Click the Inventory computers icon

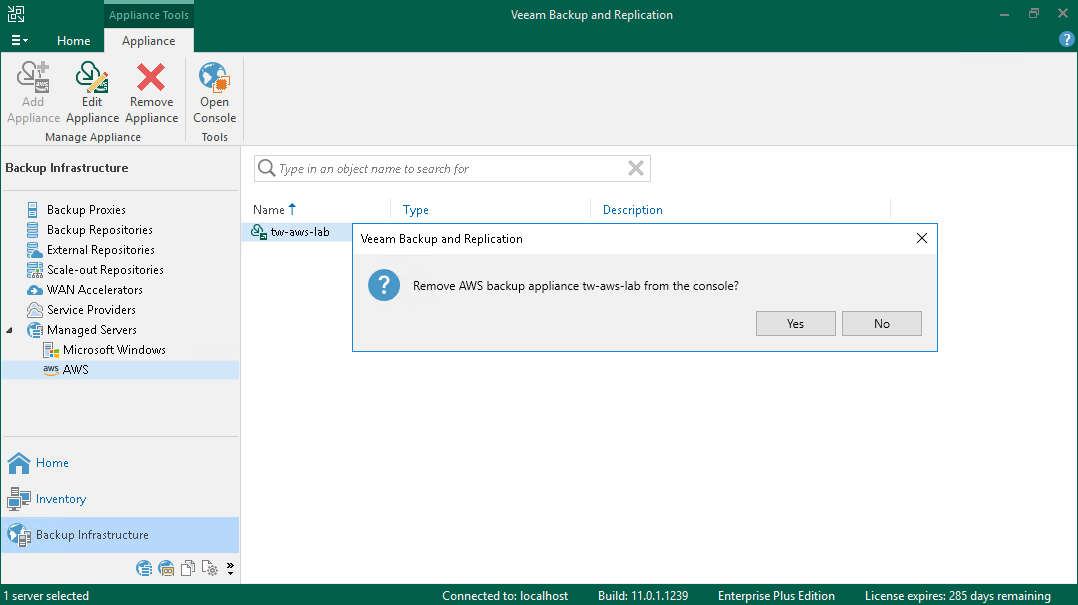point(19,499)
